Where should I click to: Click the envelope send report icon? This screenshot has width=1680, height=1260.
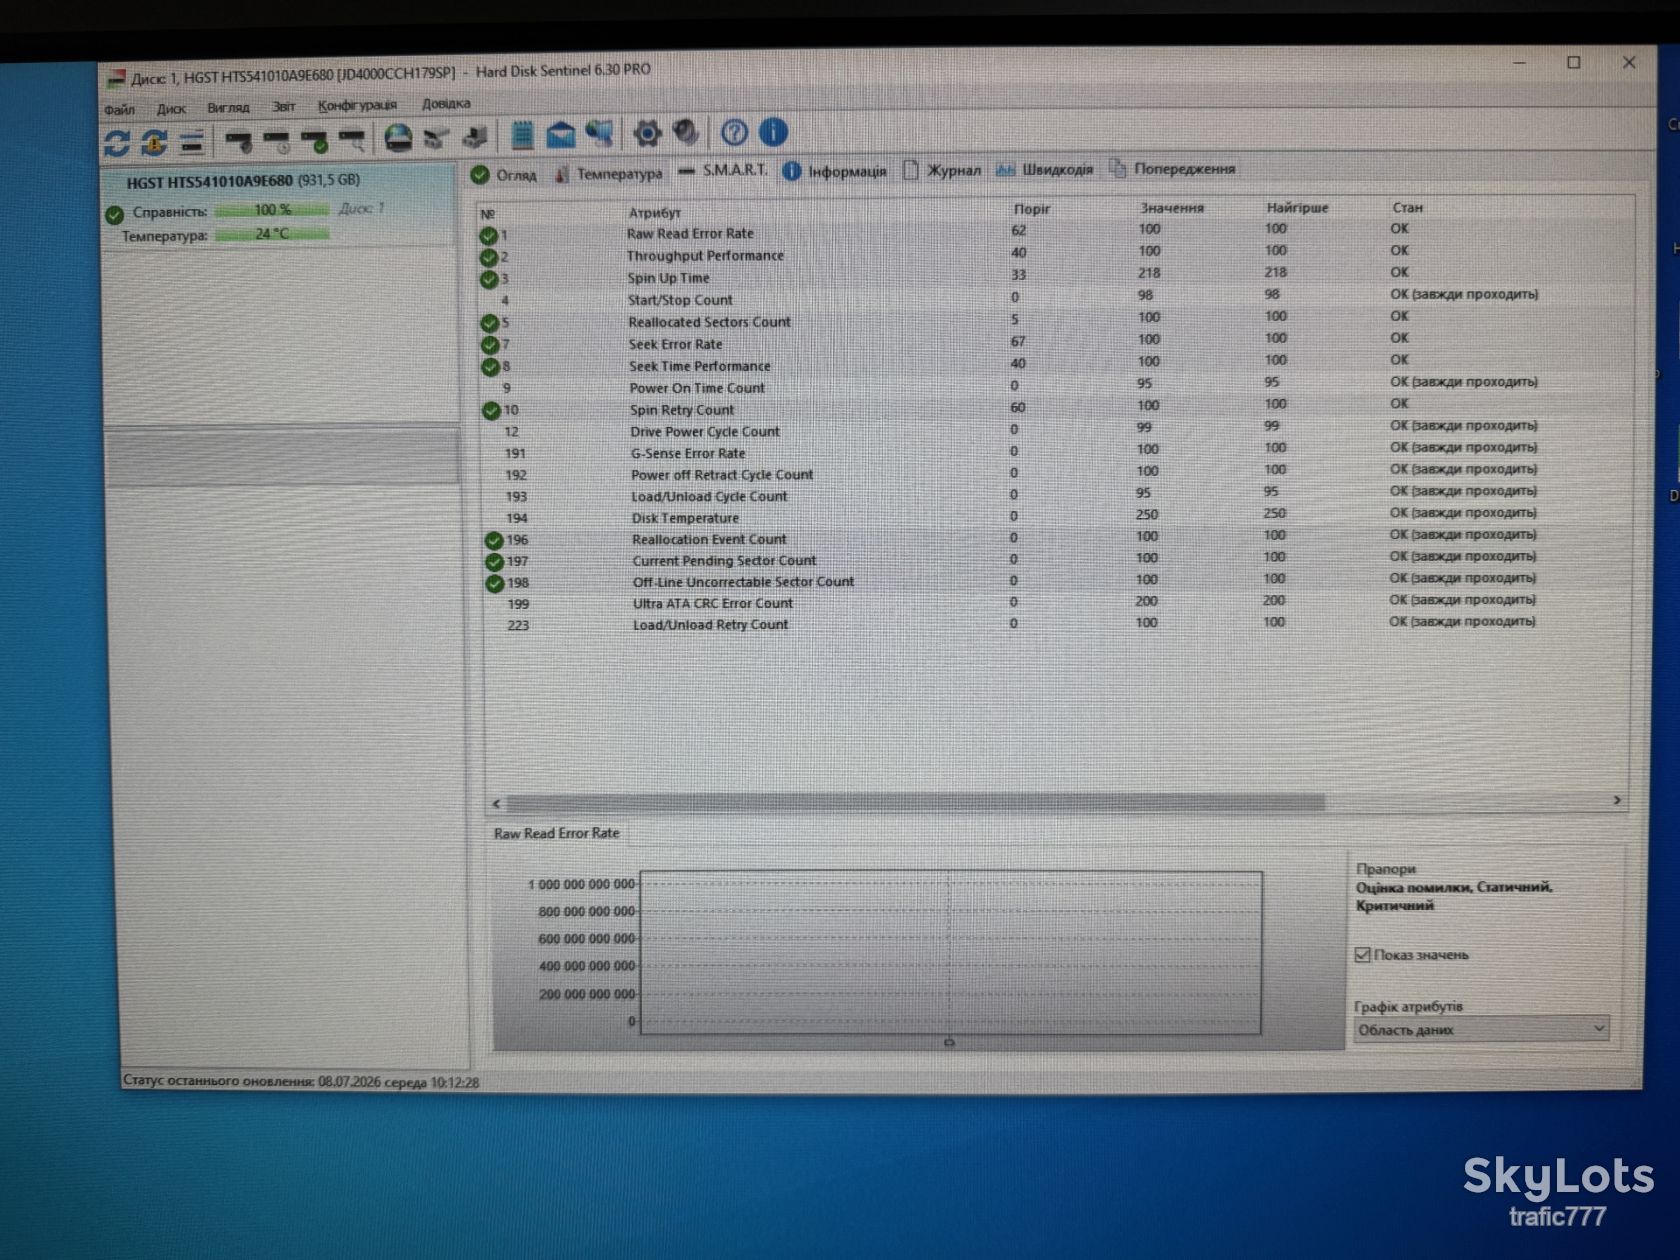pos(560,134)
